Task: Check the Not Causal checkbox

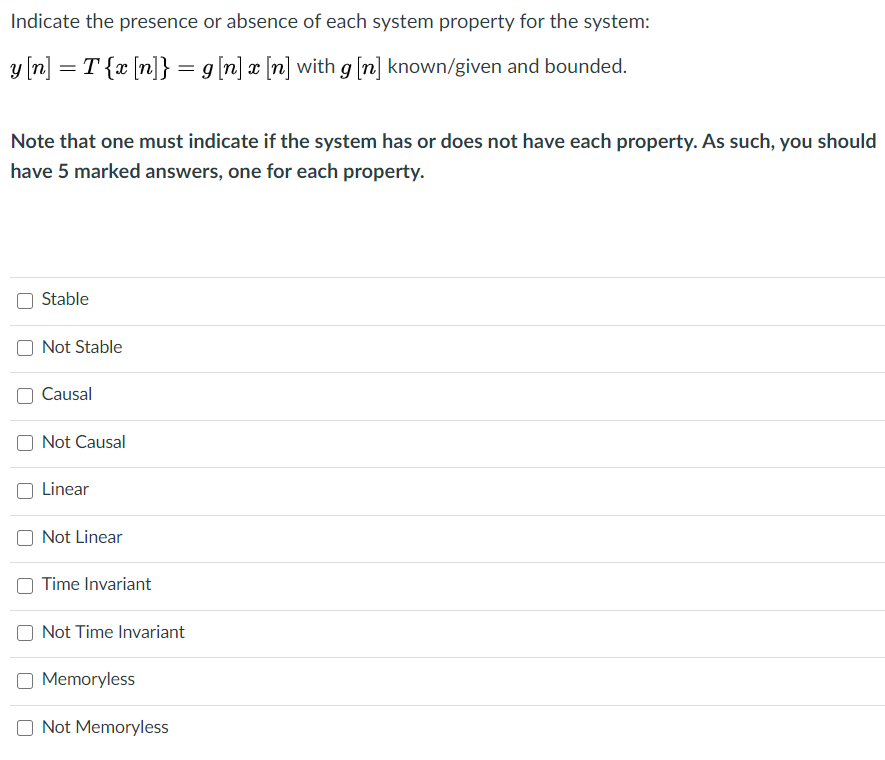Action: (x=24, y=443)
